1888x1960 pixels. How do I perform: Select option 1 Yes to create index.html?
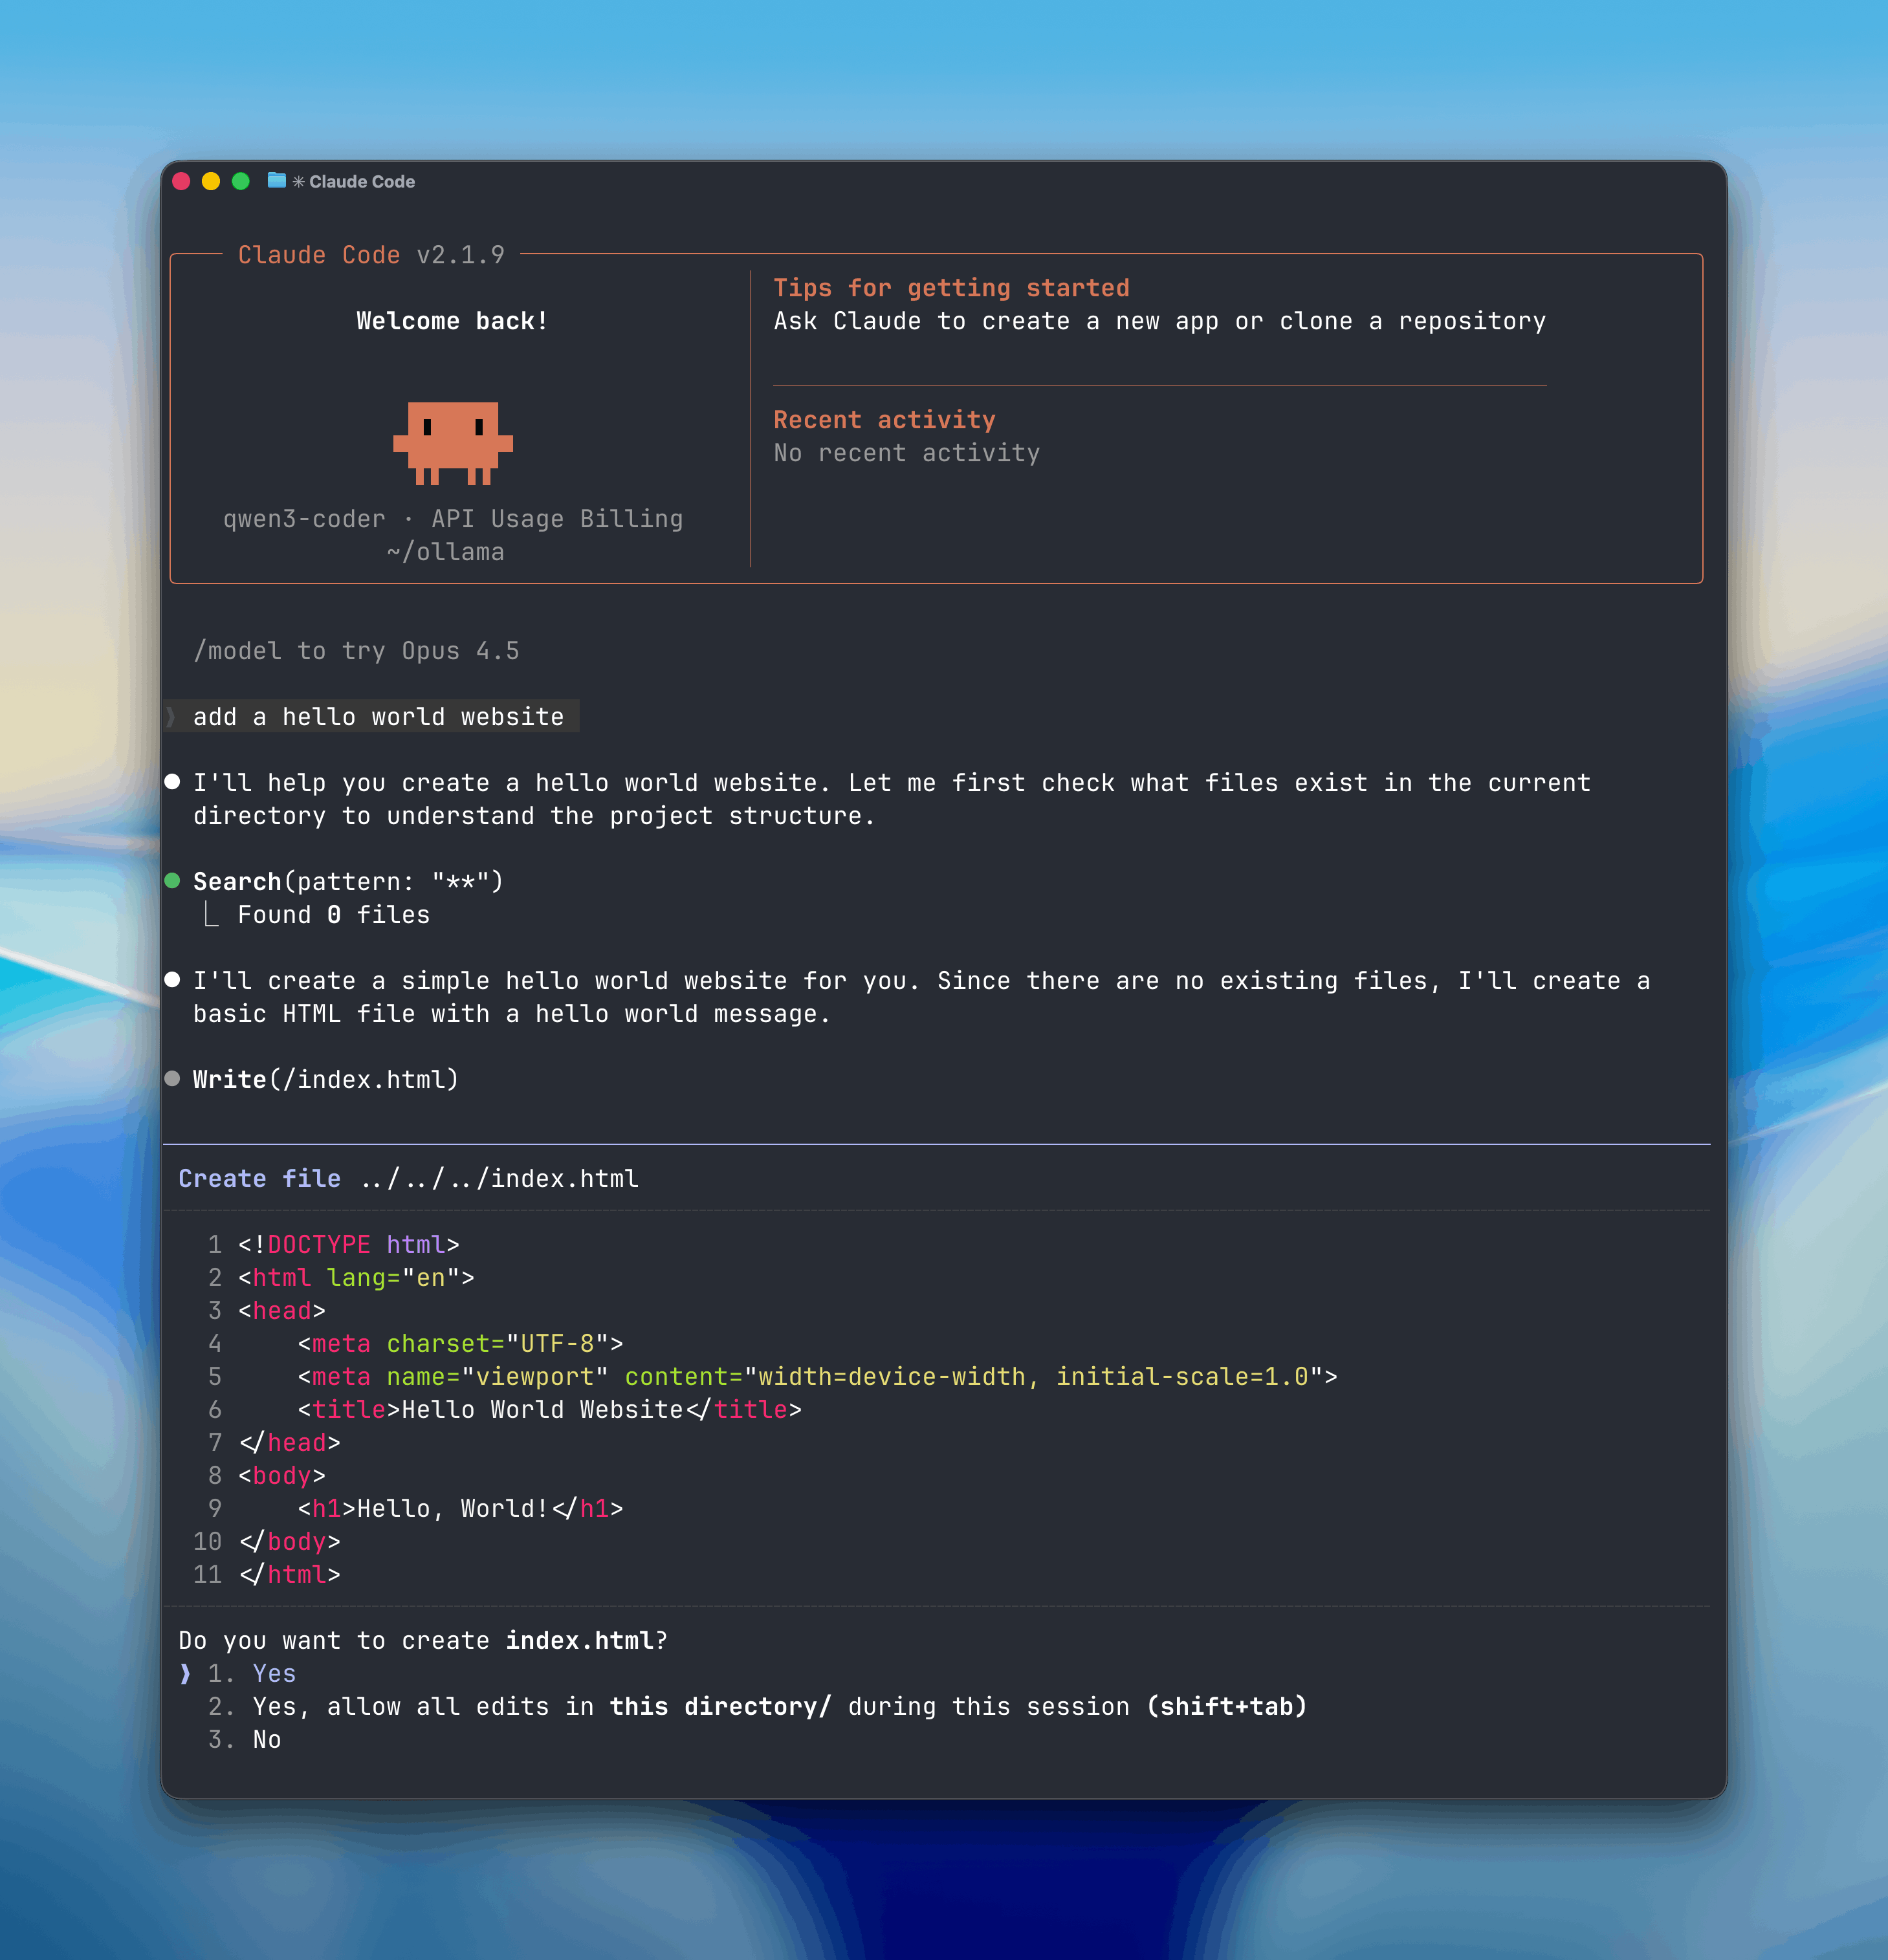[273, 1673]
